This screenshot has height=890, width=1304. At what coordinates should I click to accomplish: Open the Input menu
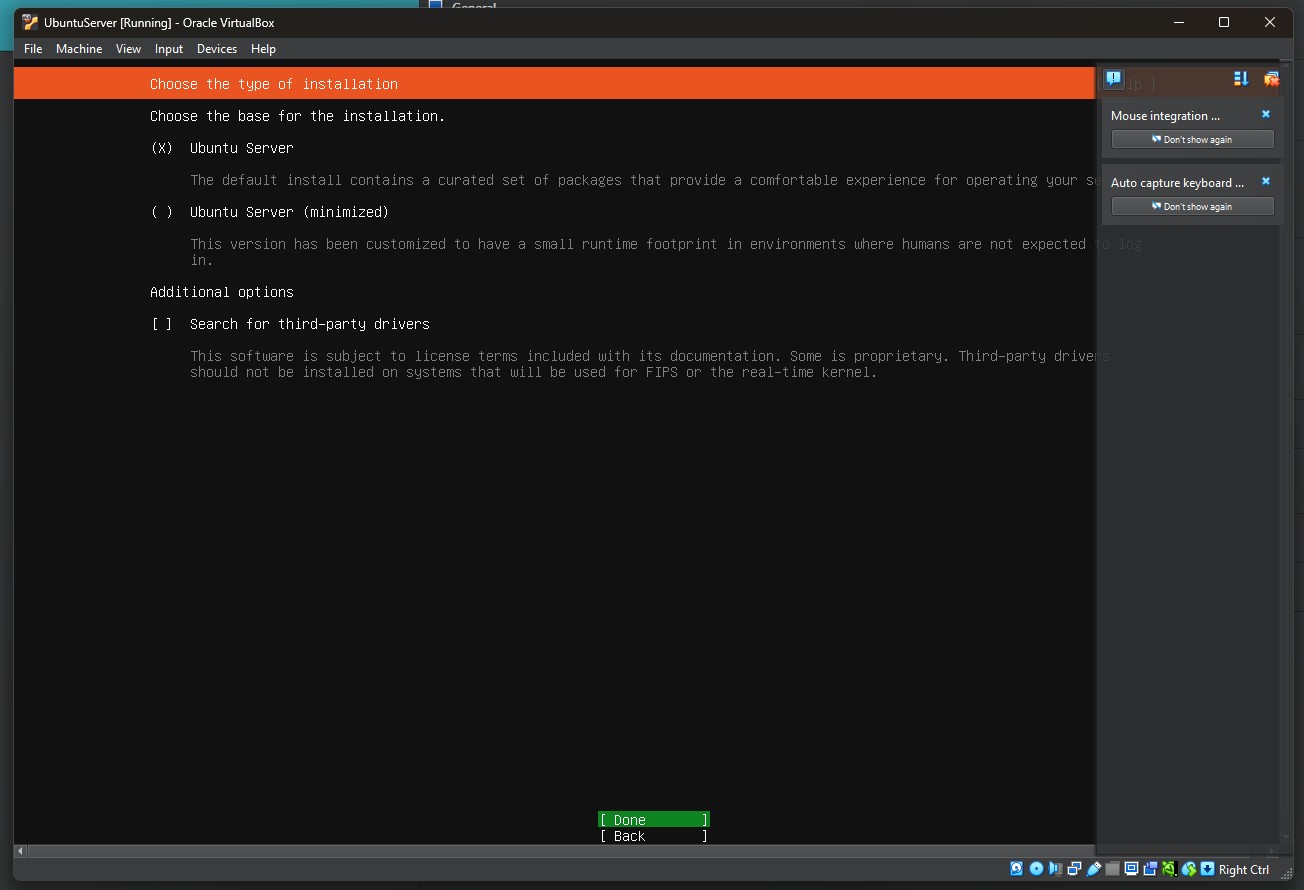(x=168, y=48)
